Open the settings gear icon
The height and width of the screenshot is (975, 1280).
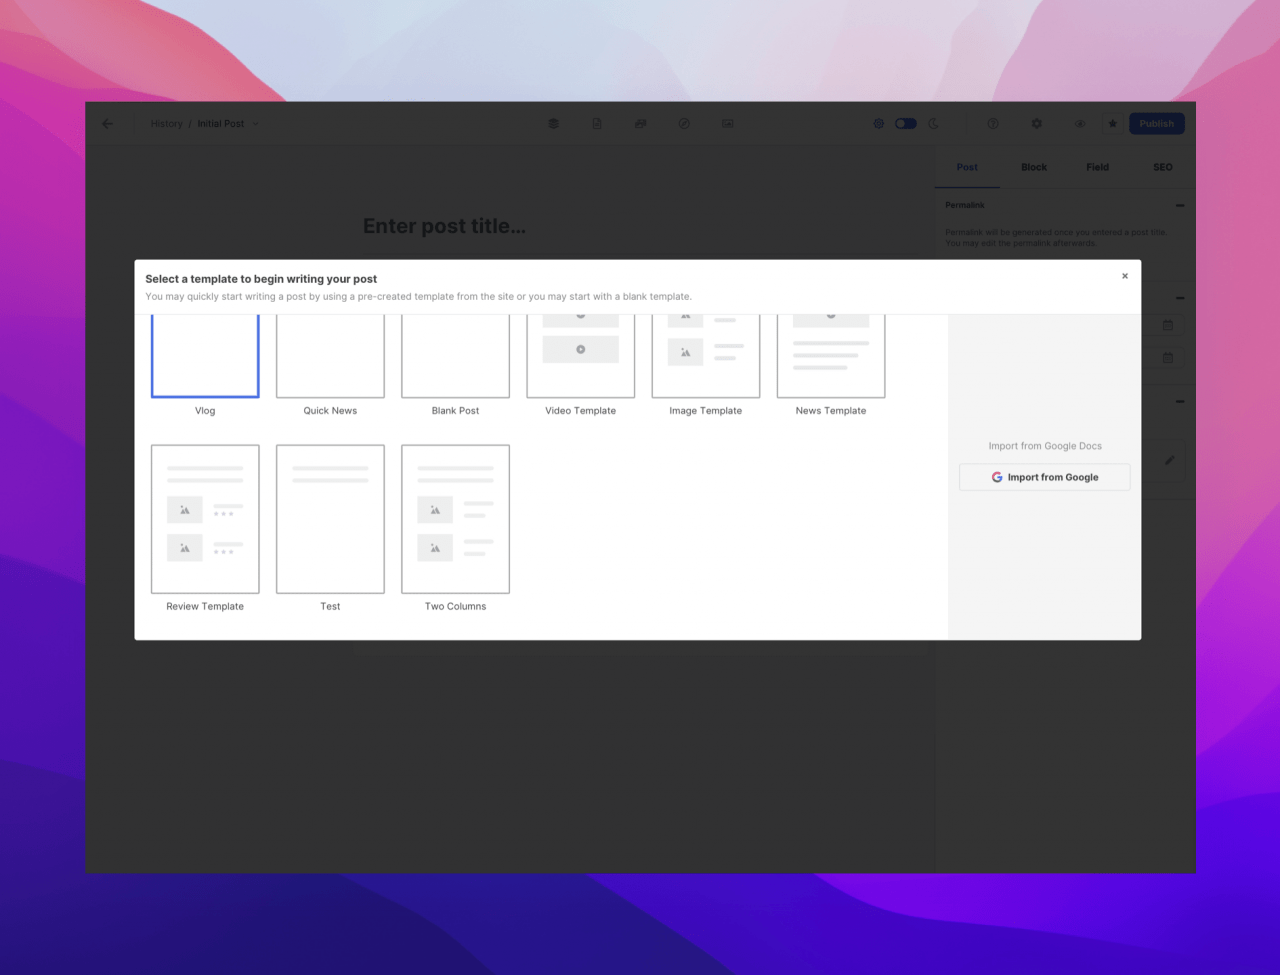tap(1037, 124)
